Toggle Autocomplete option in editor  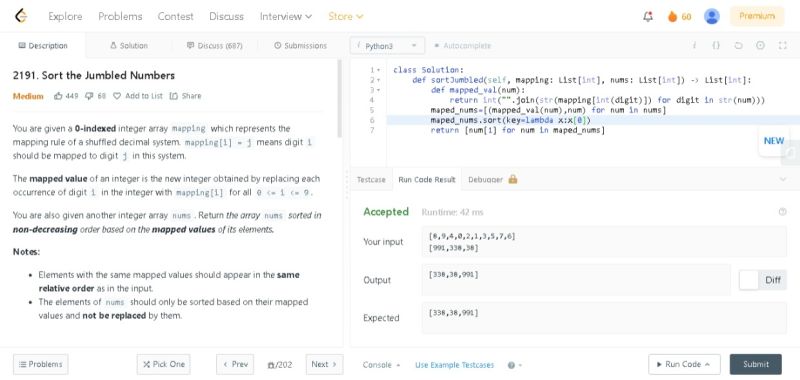463,46
